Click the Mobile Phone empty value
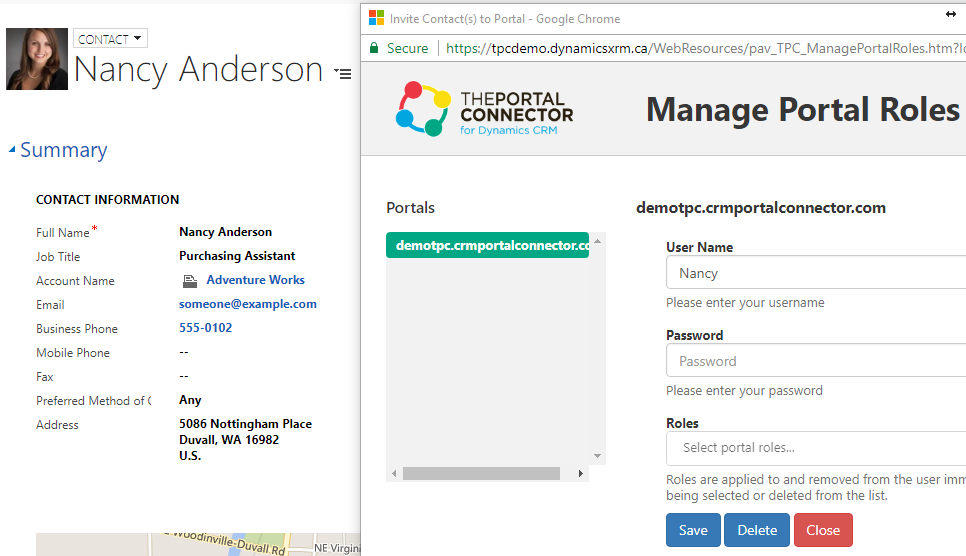 point(184,352)
